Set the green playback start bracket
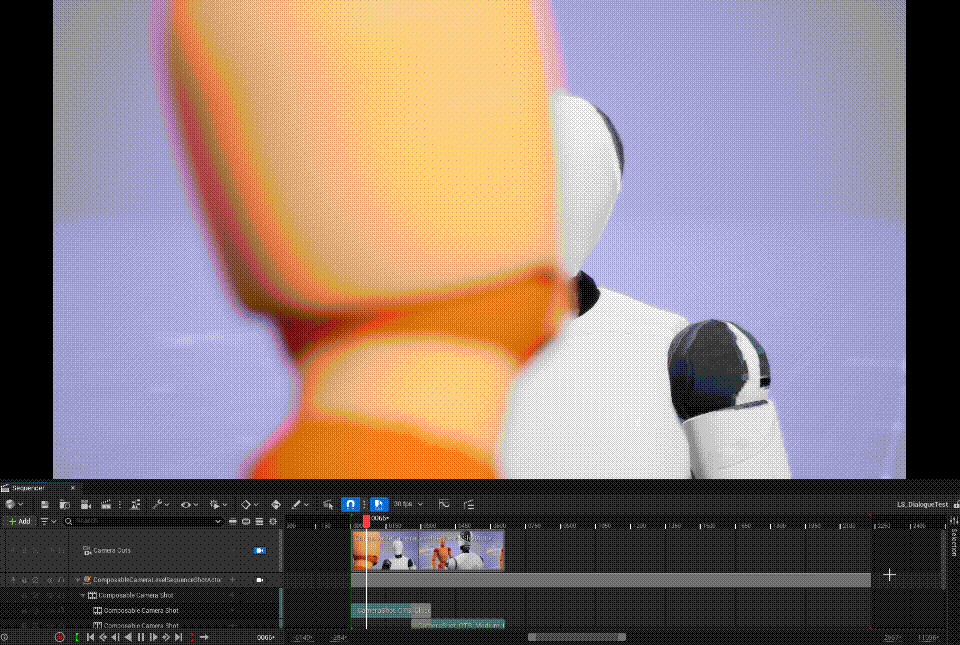Viewport: 960px width, 645px height. [x=77, y=637]
